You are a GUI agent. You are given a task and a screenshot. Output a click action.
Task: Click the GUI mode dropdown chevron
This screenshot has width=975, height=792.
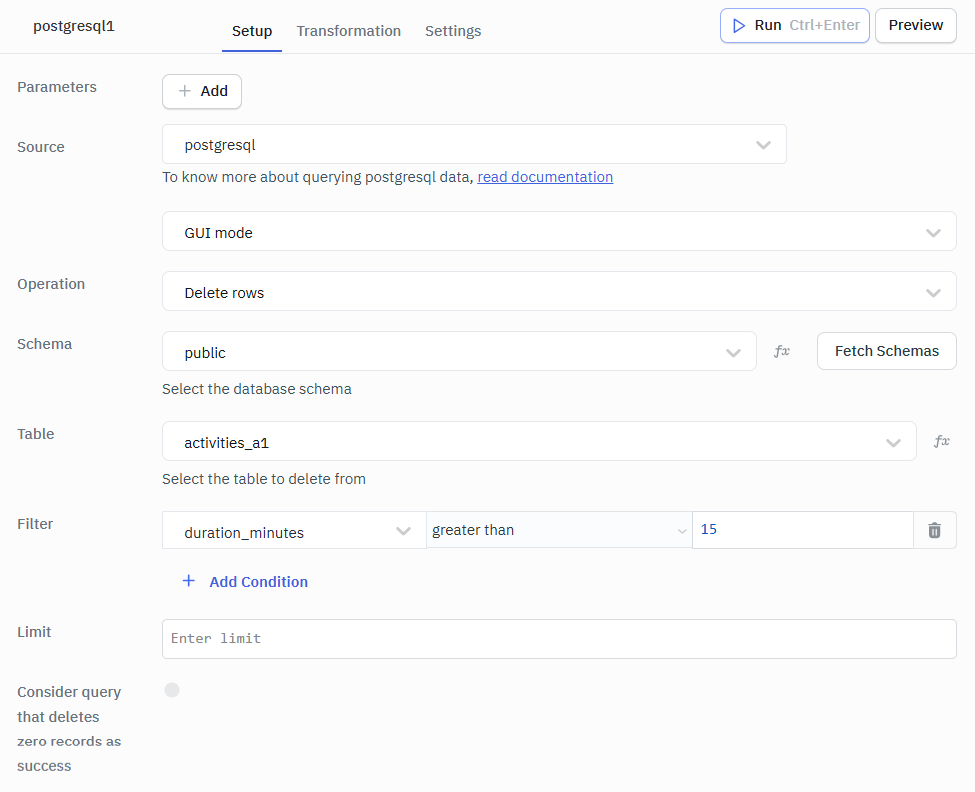[933, 231]
